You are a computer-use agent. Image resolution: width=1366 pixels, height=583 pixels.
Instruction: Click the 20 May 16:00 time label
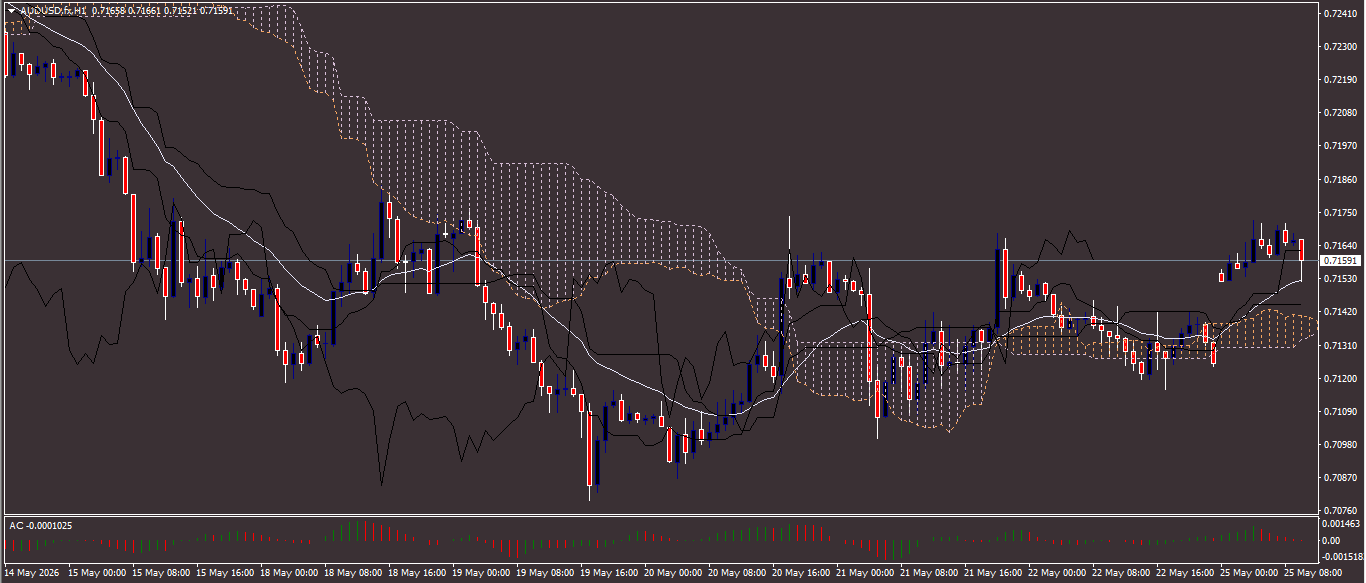801,574
